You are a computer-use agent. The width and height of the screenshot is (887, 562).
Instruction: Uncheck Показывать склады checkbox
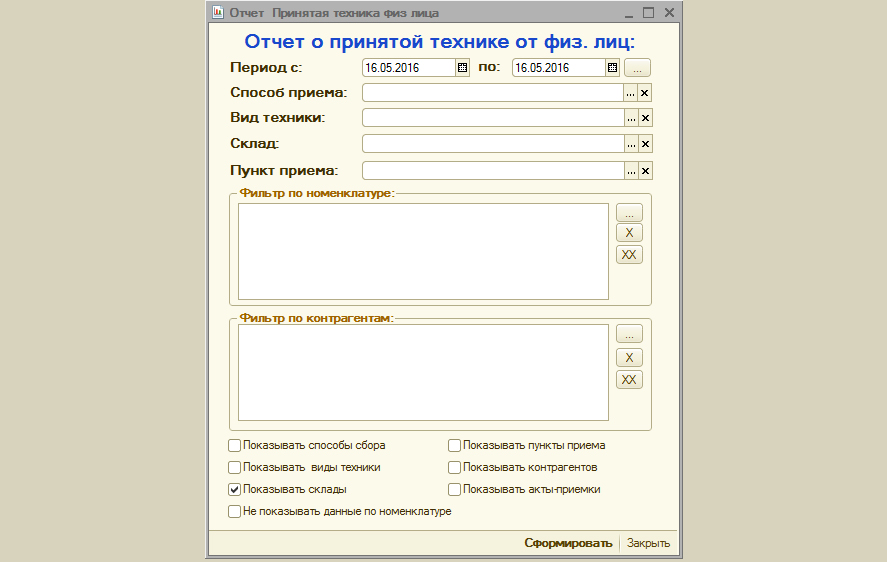235,490
